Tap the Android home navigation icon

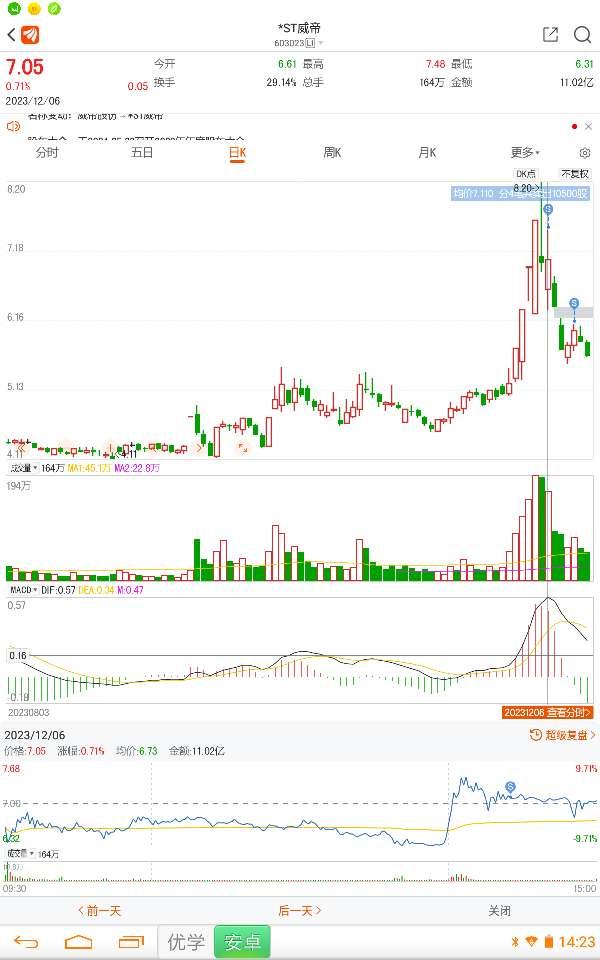click(78, 942)
